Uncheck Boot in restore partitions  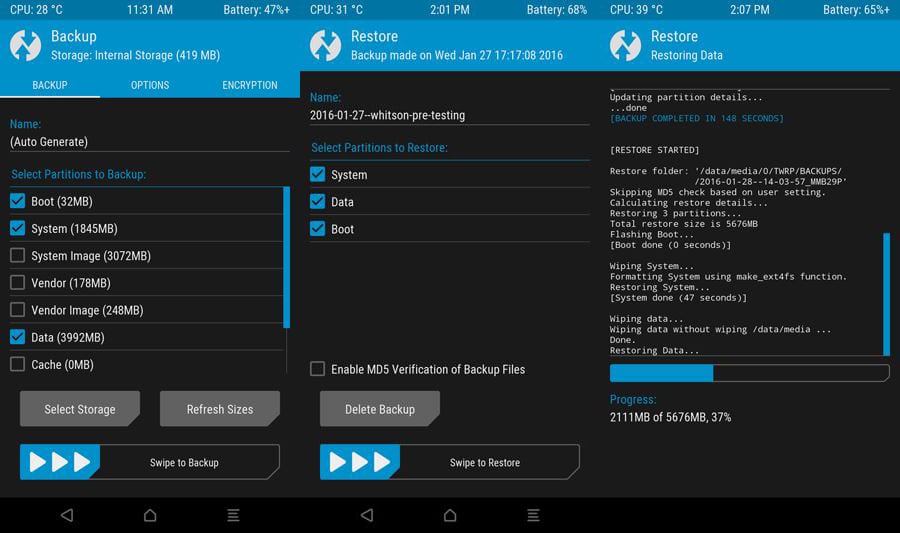click(x=317, y=228)
